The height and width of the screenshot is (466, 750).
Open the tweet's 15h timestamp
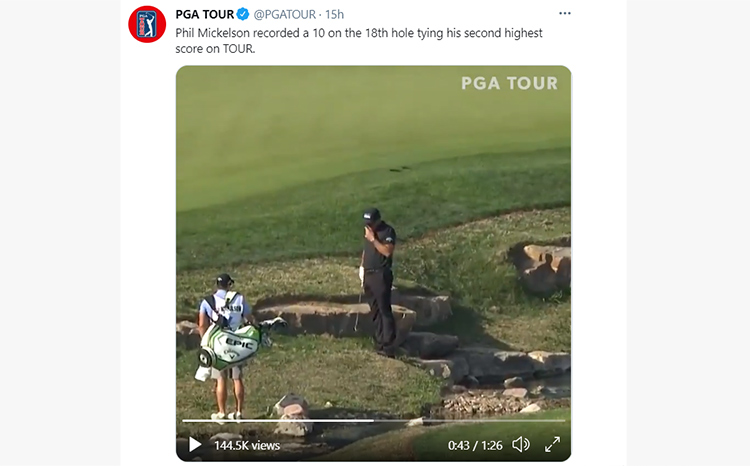334,14
